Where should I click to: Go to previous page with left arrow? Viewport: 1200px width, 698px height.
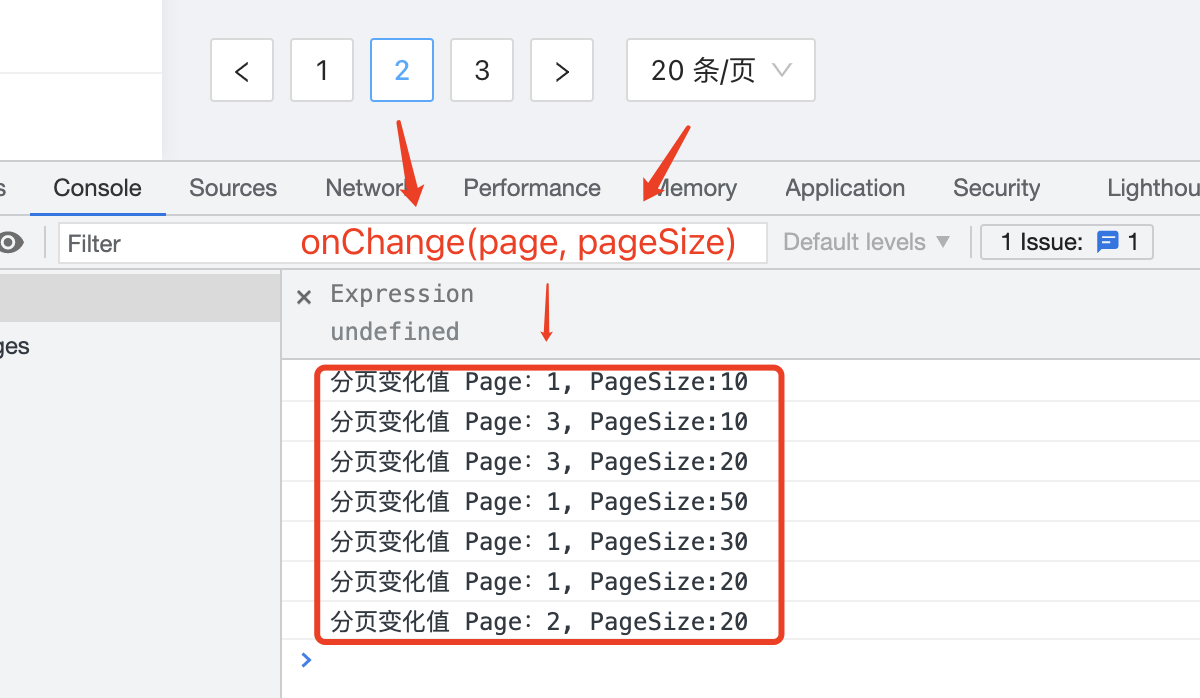point(242,70)
